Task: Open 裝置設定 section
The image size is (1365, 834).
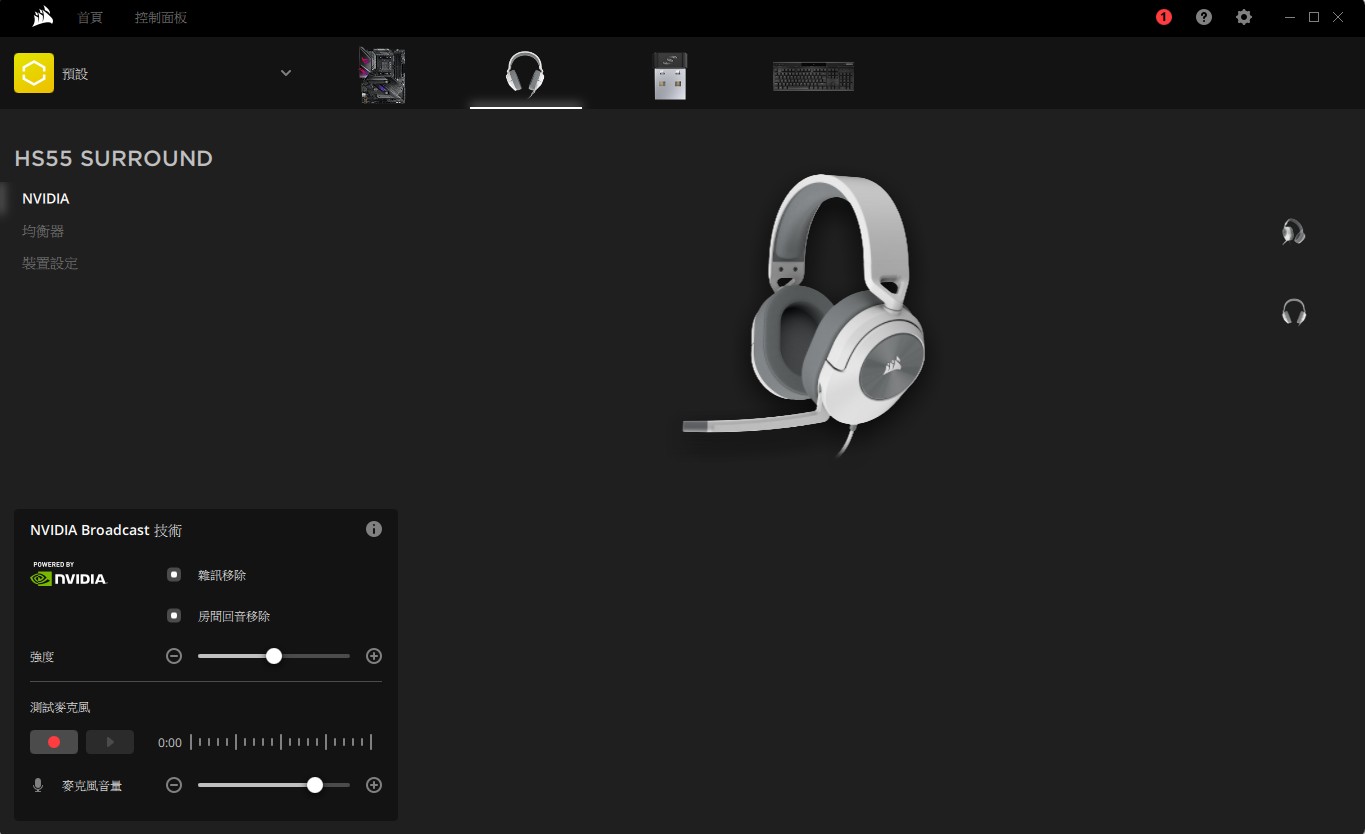Action: point(50,263)
